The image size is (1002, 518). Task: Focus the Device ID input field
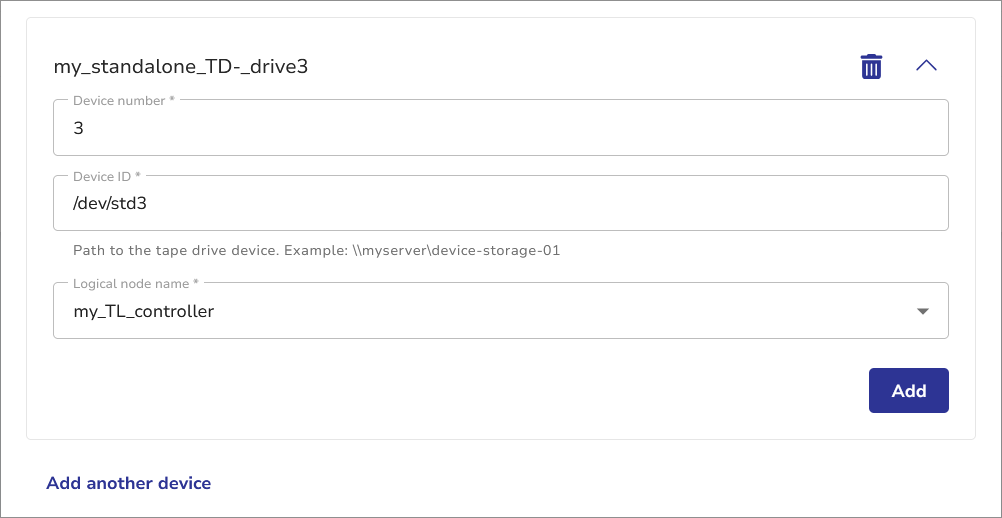pyautogui.click(x=500, y=203)
